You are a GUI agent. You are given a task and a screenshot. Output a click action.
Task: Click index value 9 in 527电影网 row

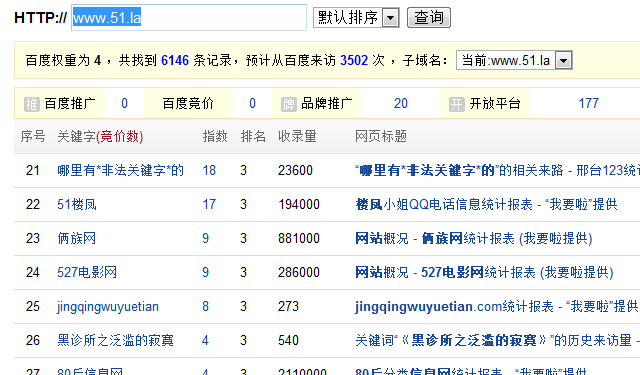click(x=205, y=272)
